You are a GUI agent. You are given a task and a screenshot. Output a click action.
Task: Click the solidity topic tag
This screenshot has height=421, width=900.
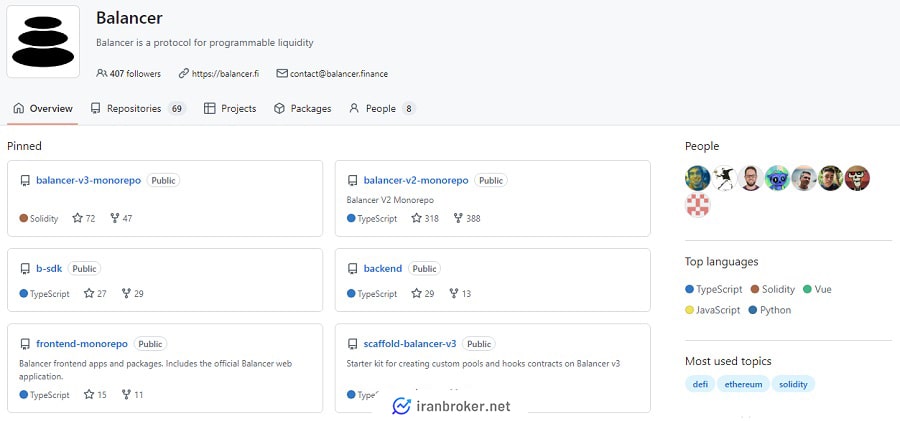[x=793, y=384]
